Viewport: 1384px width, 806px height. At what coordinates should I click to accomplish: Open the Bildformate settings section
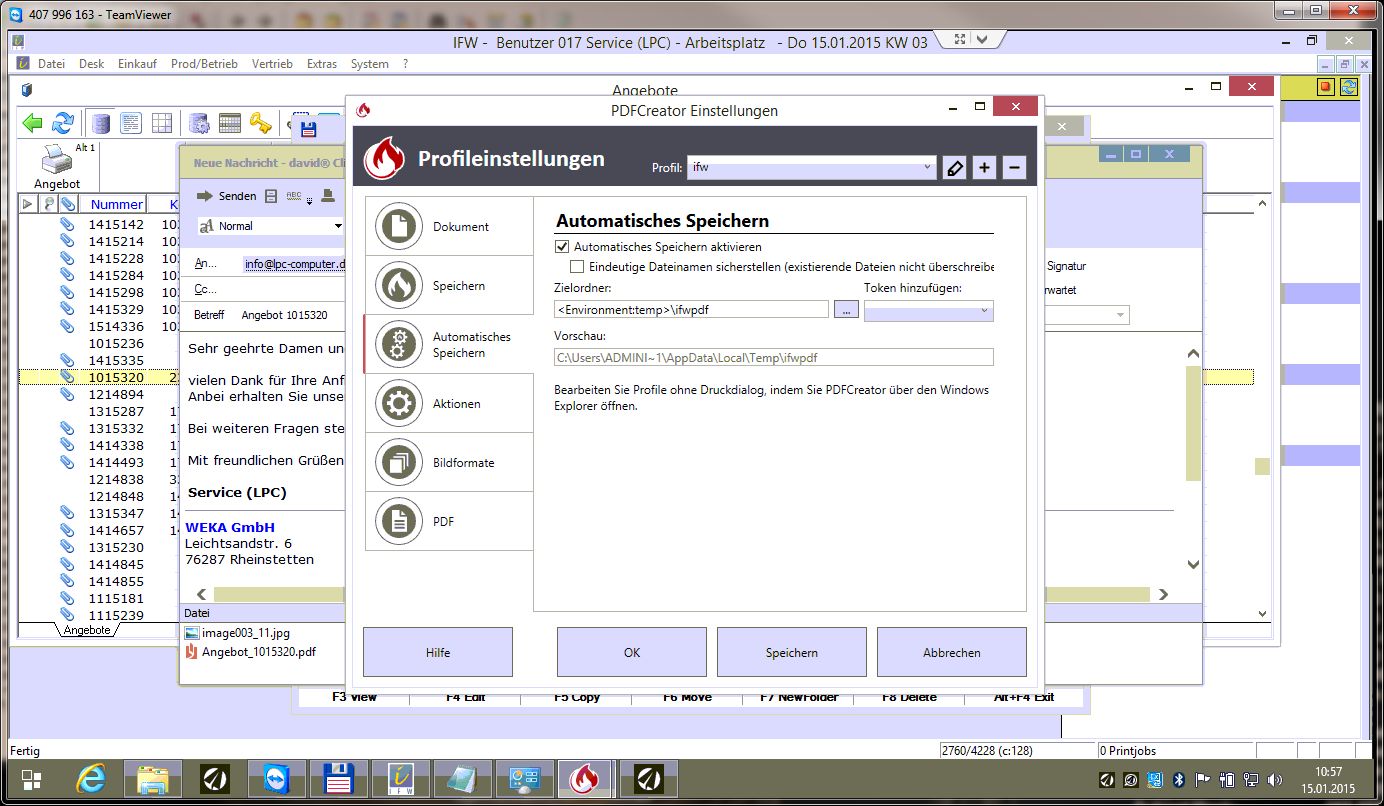click(449, 463)
